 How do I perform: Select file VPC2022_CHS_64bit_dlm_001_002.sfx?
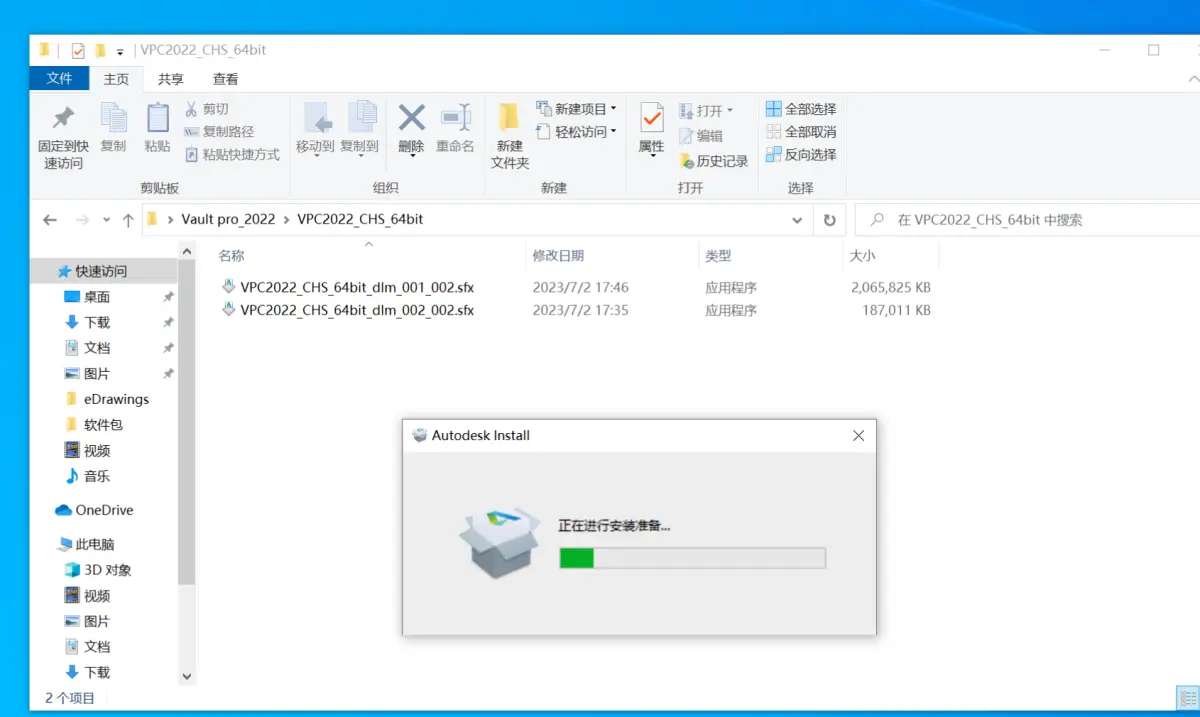357,287
